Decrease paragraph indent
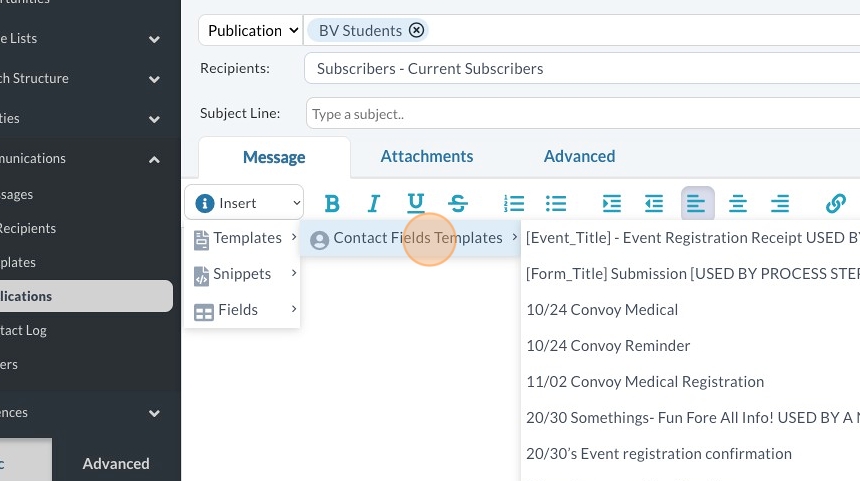 pyautogui.click(x=654, y=204)
